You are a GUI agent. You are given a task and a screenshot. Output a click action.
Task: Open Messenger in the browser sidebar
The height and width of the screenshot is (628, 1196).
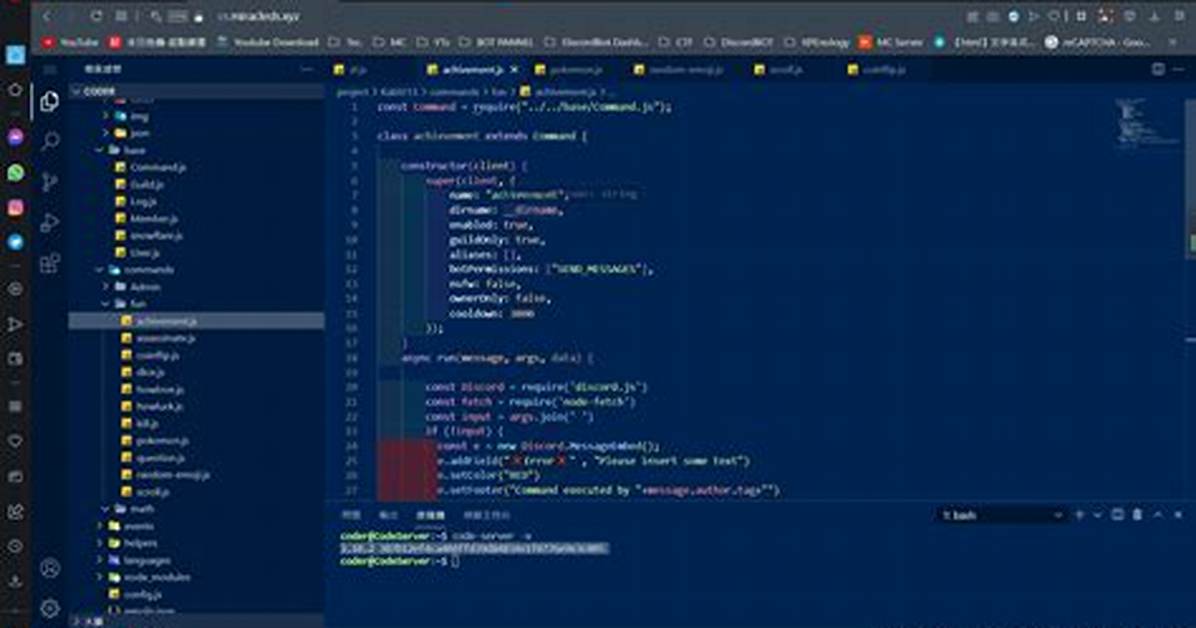tap(15, 137)
